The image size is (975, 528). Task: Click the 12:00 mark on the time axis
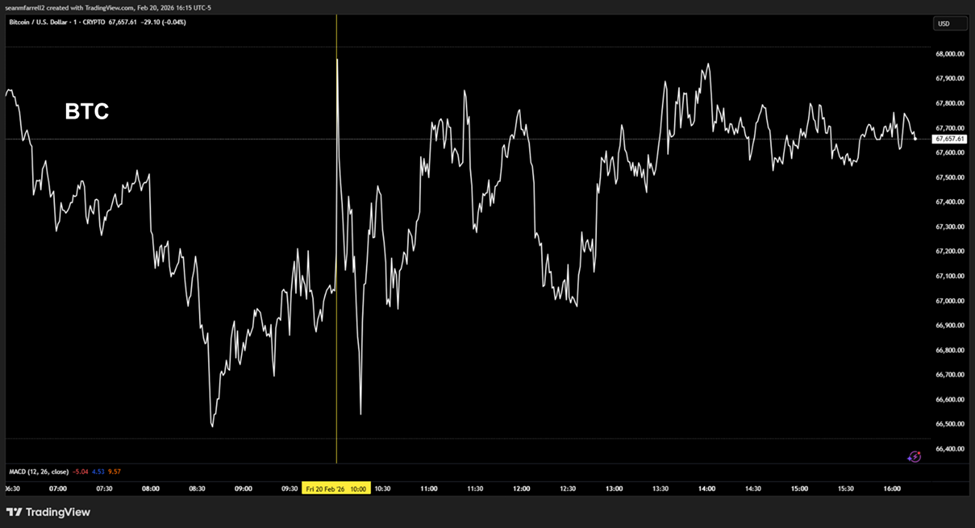(x=521, y=488)
